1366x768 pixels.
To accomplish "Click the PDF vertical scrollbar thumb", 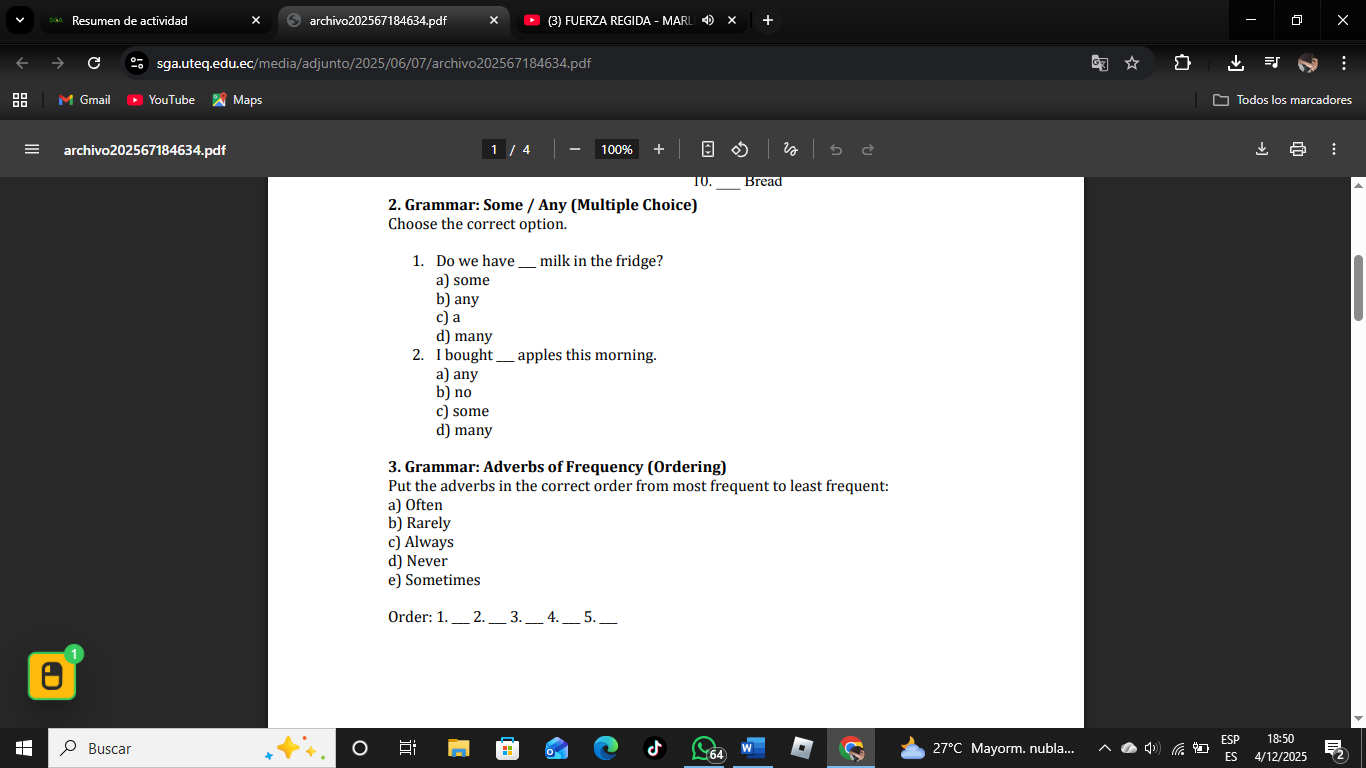I will (x=1358, y=288).
